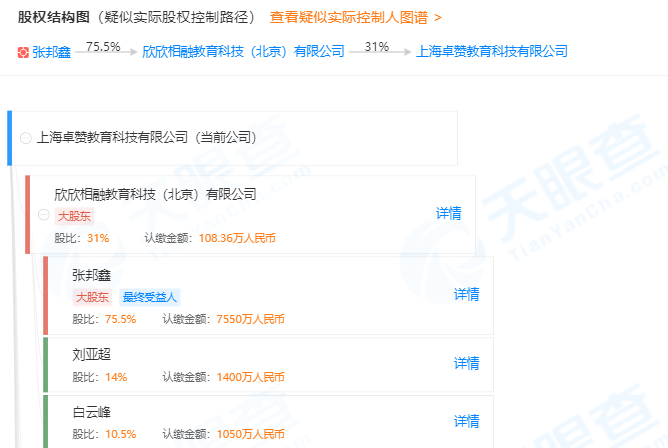Click the 最终受益人 tag on 张邦鑫

(149, 297)
